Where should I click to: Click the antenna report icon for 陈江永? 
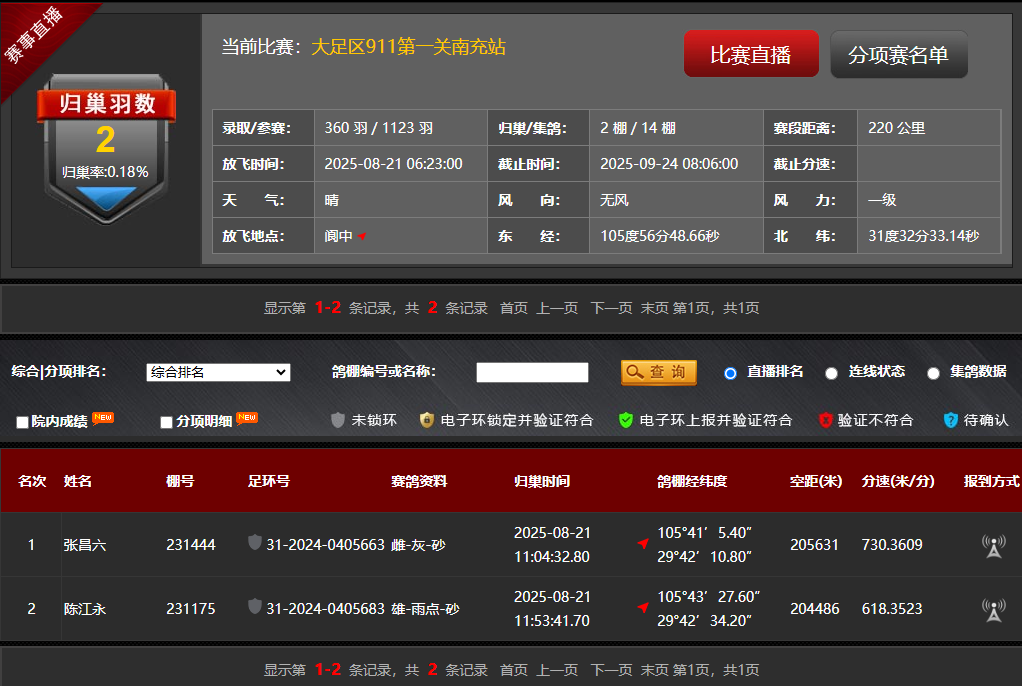(993, 610)
